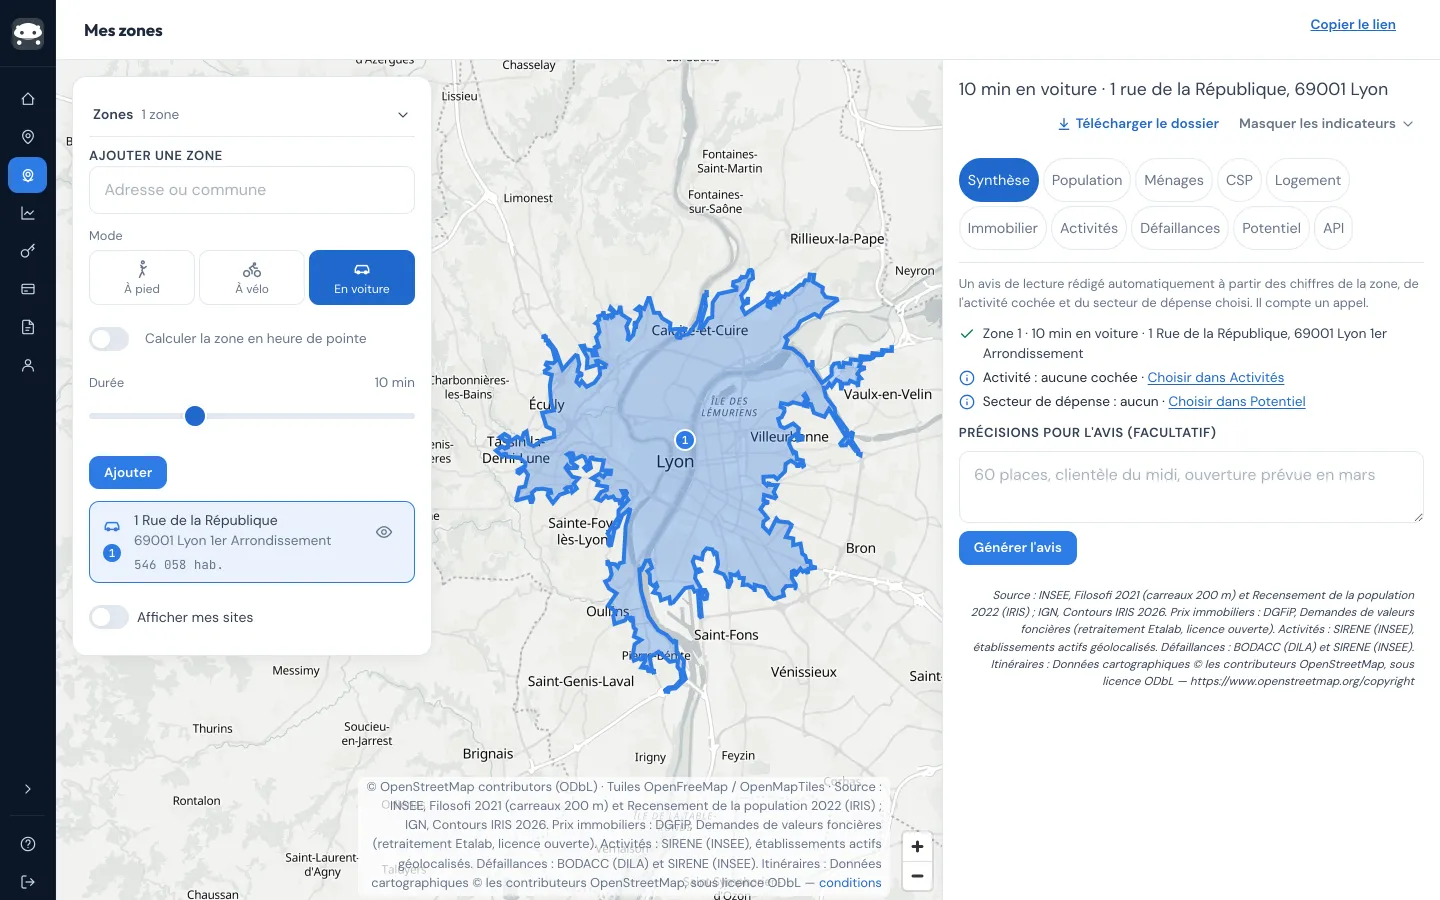The height and width of the screenshot is (900, 1440).
Task: Hide the 1 Rue de la République zone
Action: (x=384, y=532)
